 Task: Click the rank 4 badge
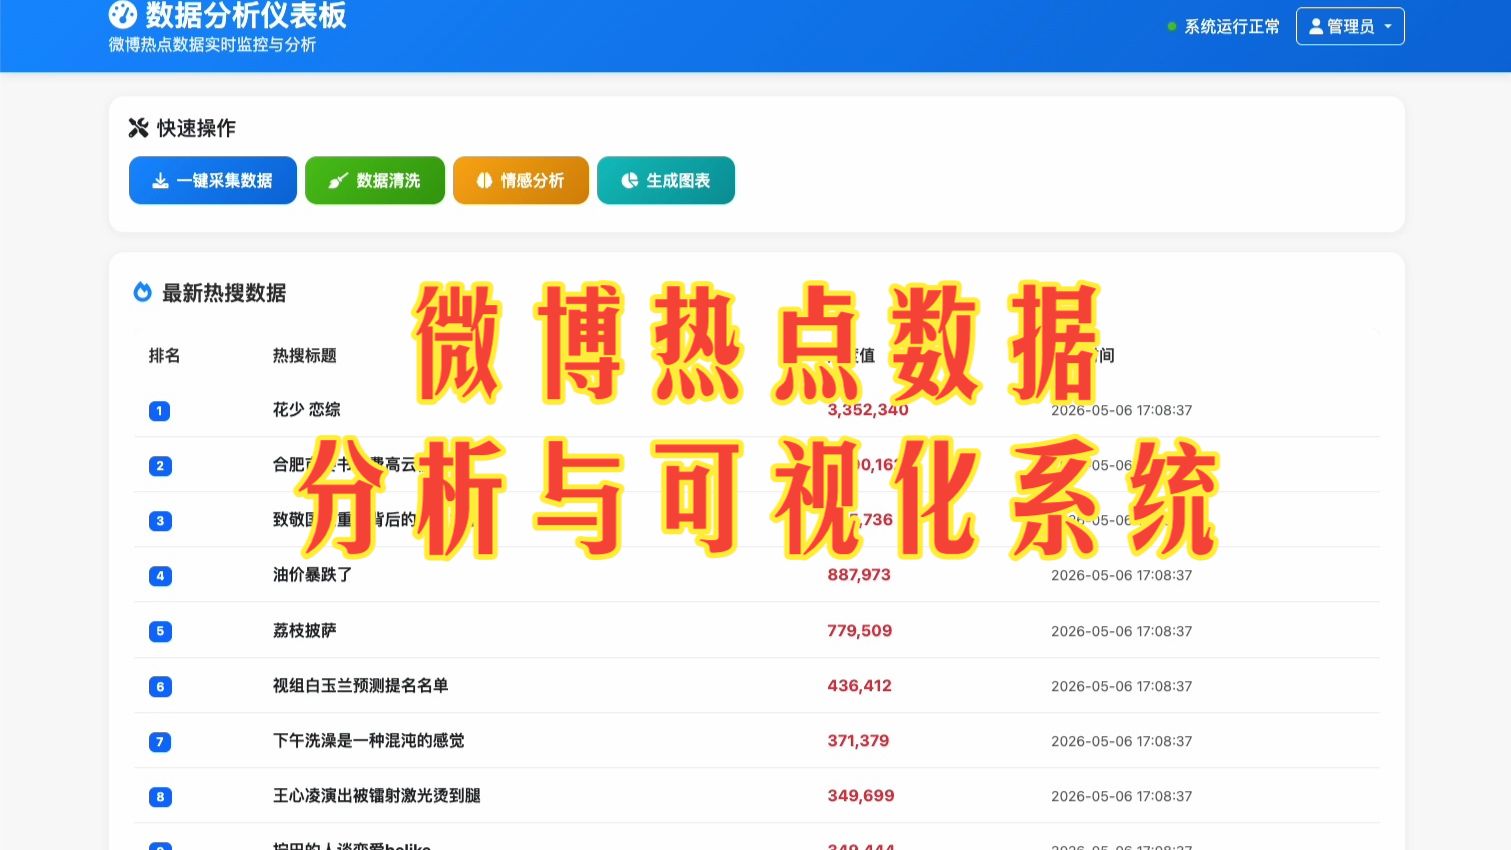(159, 576)
